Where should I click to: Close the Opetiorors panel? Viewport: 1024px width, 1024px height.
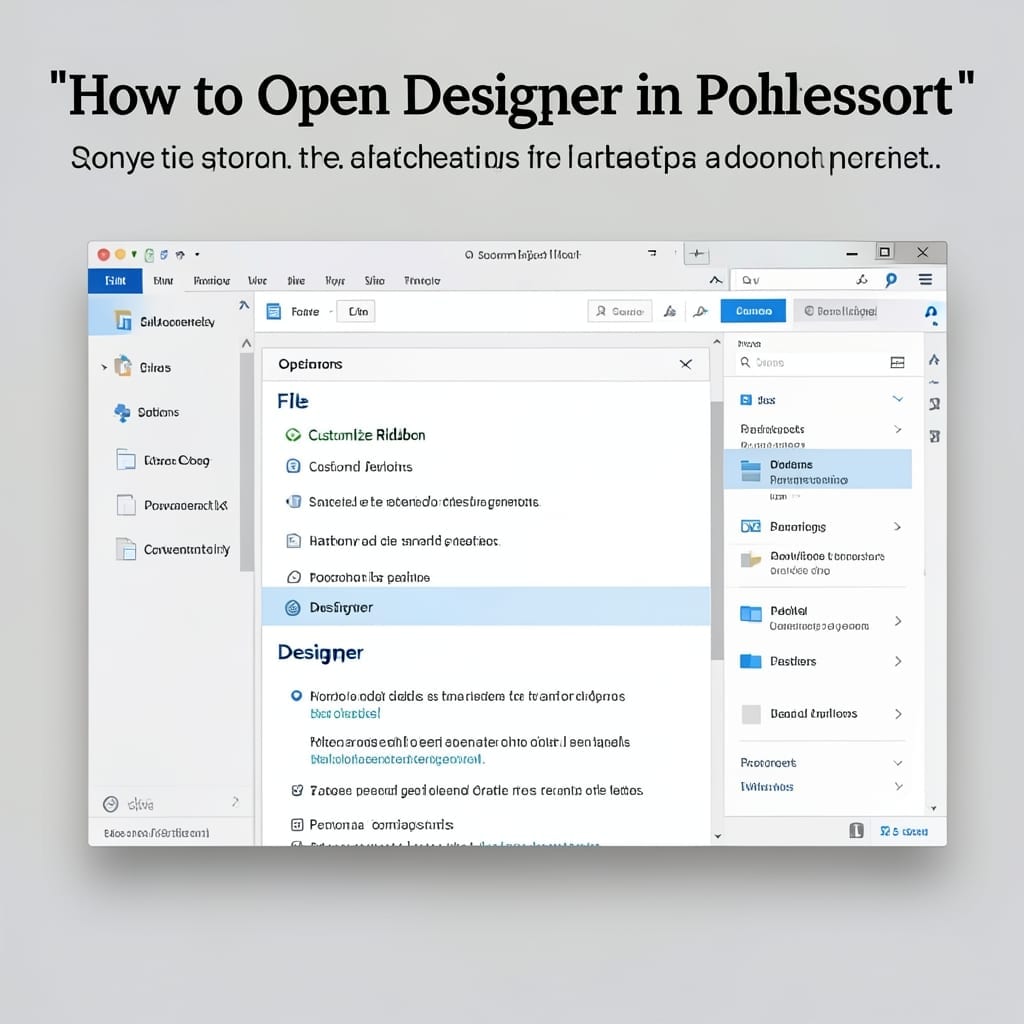click(x=686, y=364)
